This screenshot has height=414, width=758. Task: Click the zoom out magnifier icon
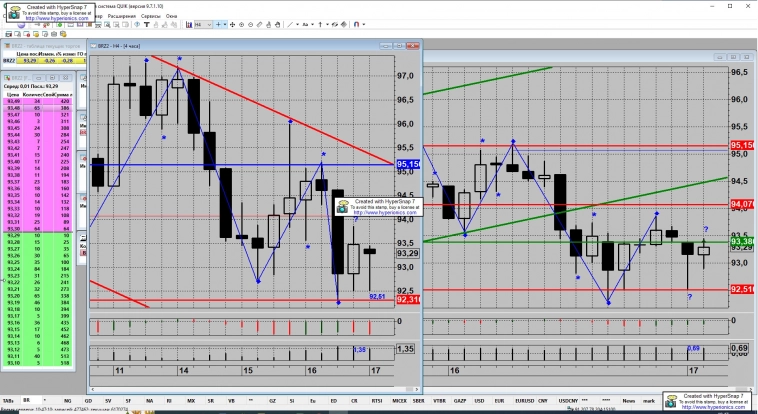coord(250,23)
